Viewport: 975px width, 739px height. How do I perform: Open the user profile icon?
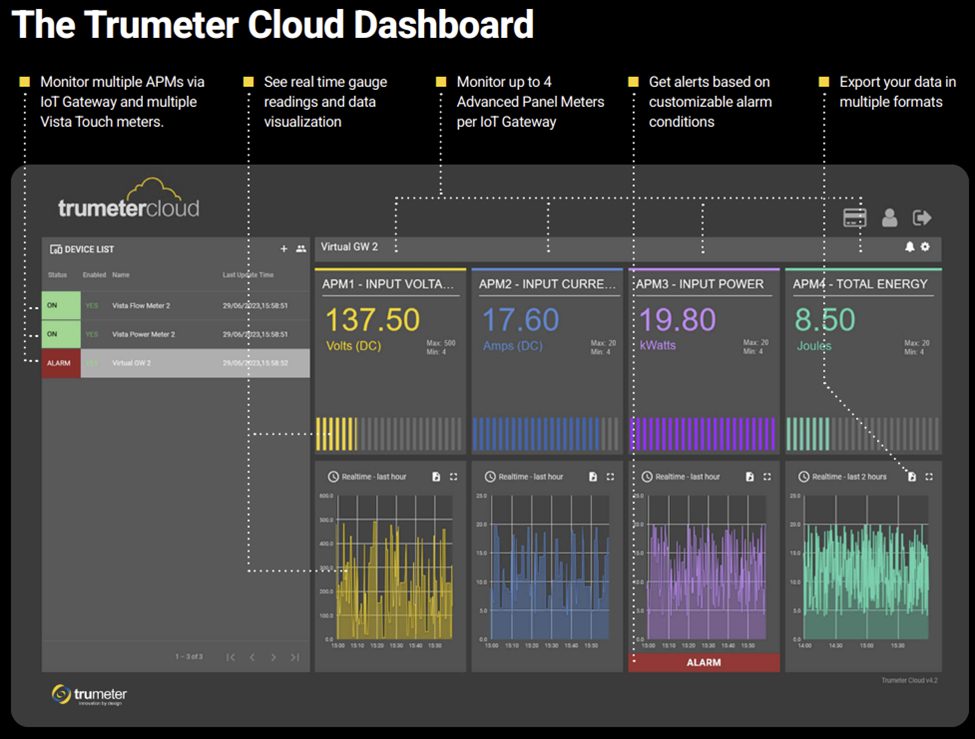(889, 218)
